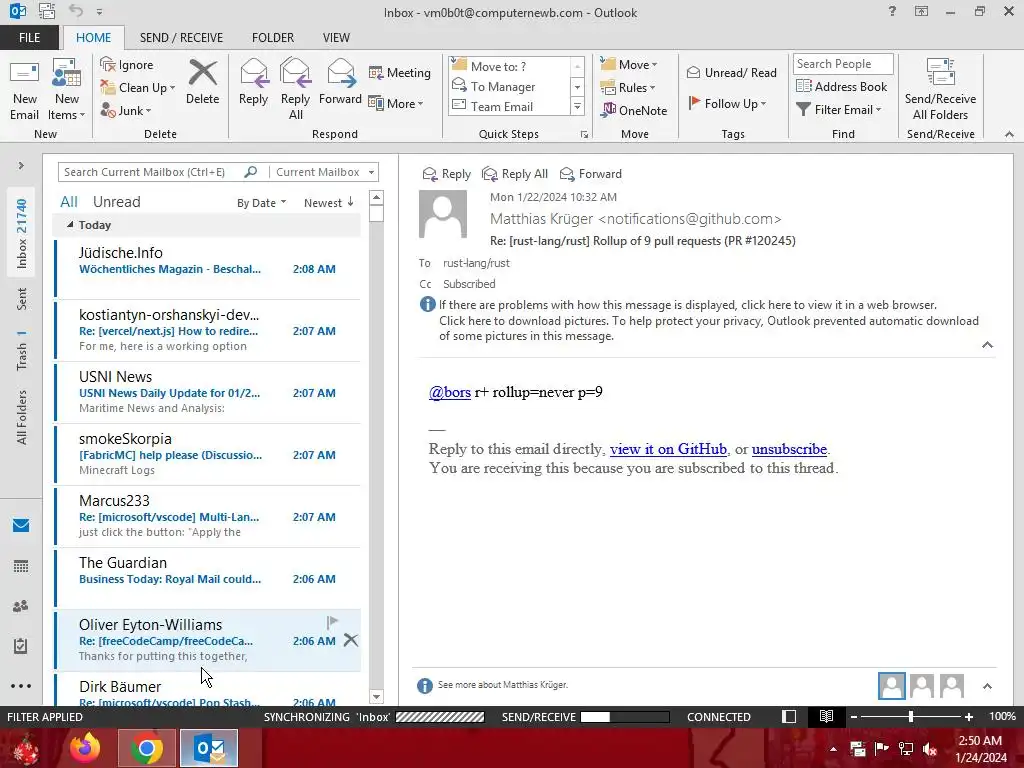Screen dimensions: 1024x768
Task: Create a New Email
Action: [24, 90]
